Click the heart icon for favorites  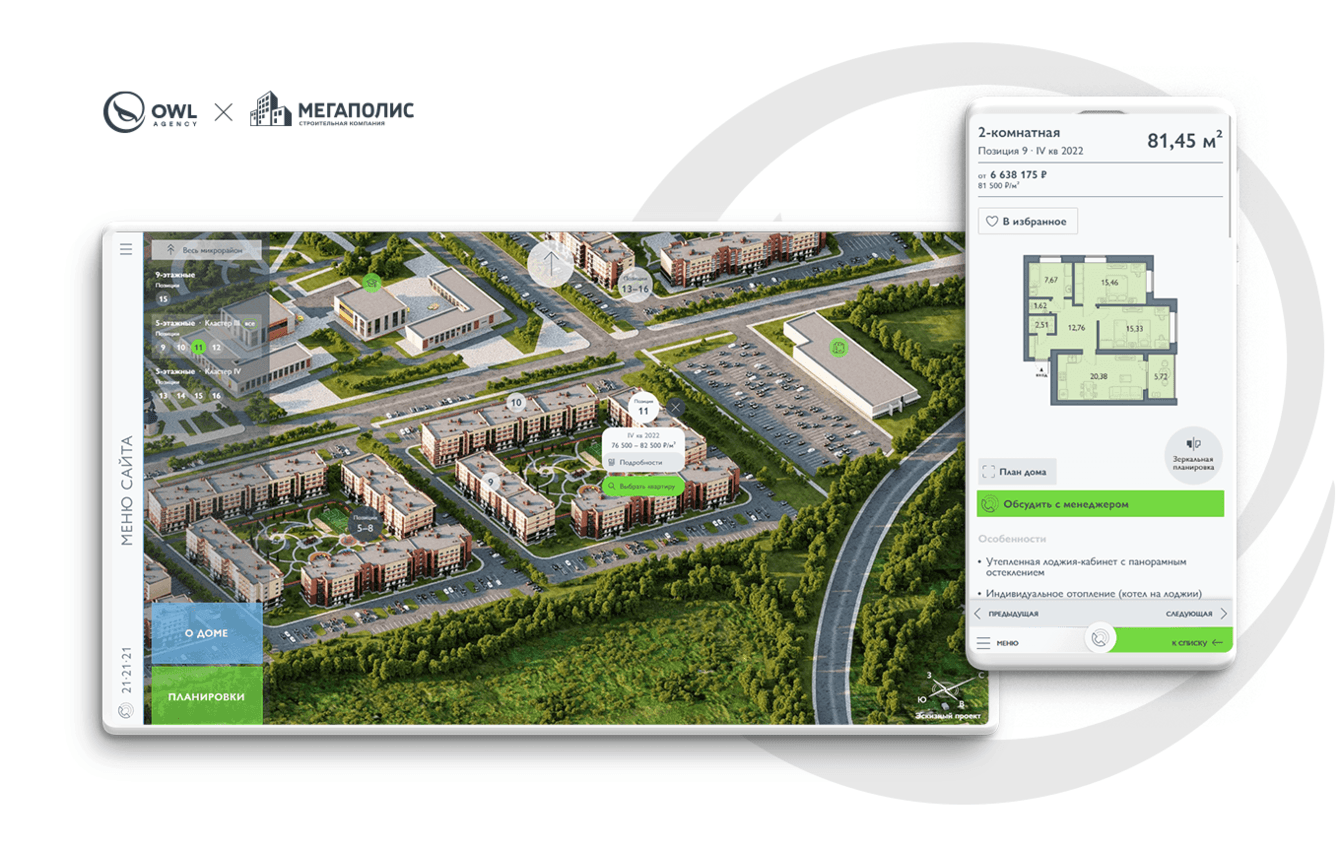click(x=992, y=222)
